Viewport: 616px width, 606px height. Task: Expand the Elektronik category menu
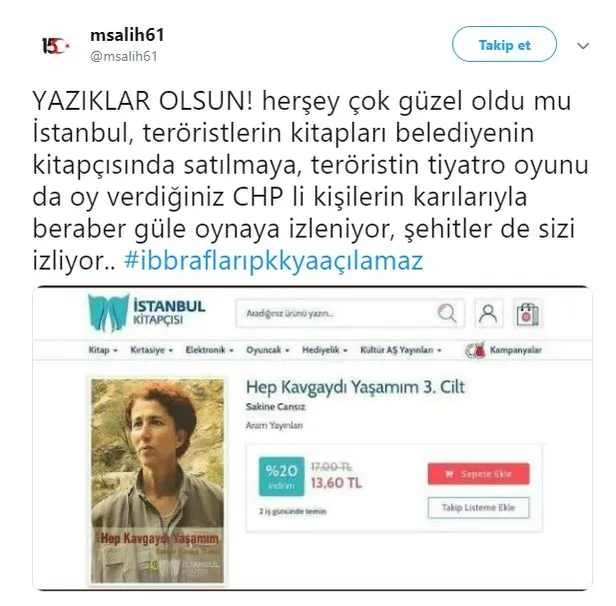(x=209, y=350)
